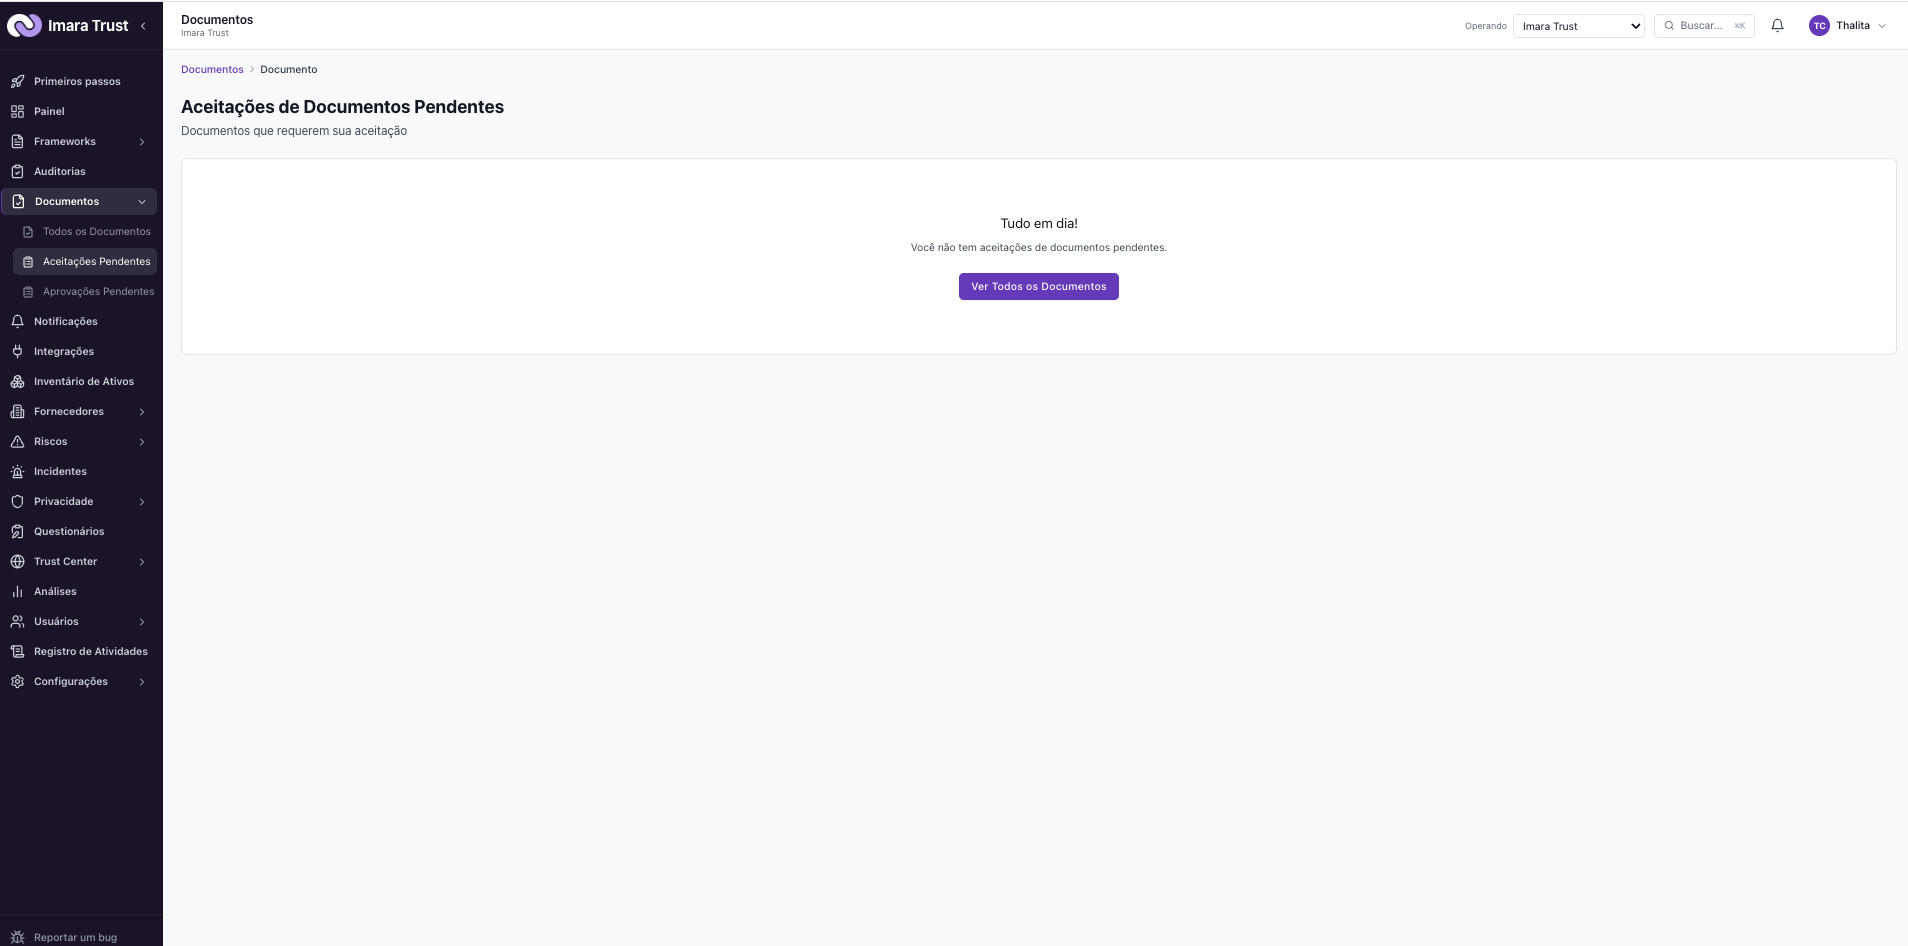
Task: Click the Todos os Documentos file icon
Action: [x=28, y=231]
